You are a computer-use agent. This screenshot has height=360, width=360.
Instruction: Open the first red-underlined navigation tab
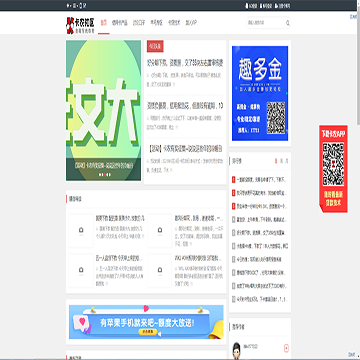click(x=104, y=23)
